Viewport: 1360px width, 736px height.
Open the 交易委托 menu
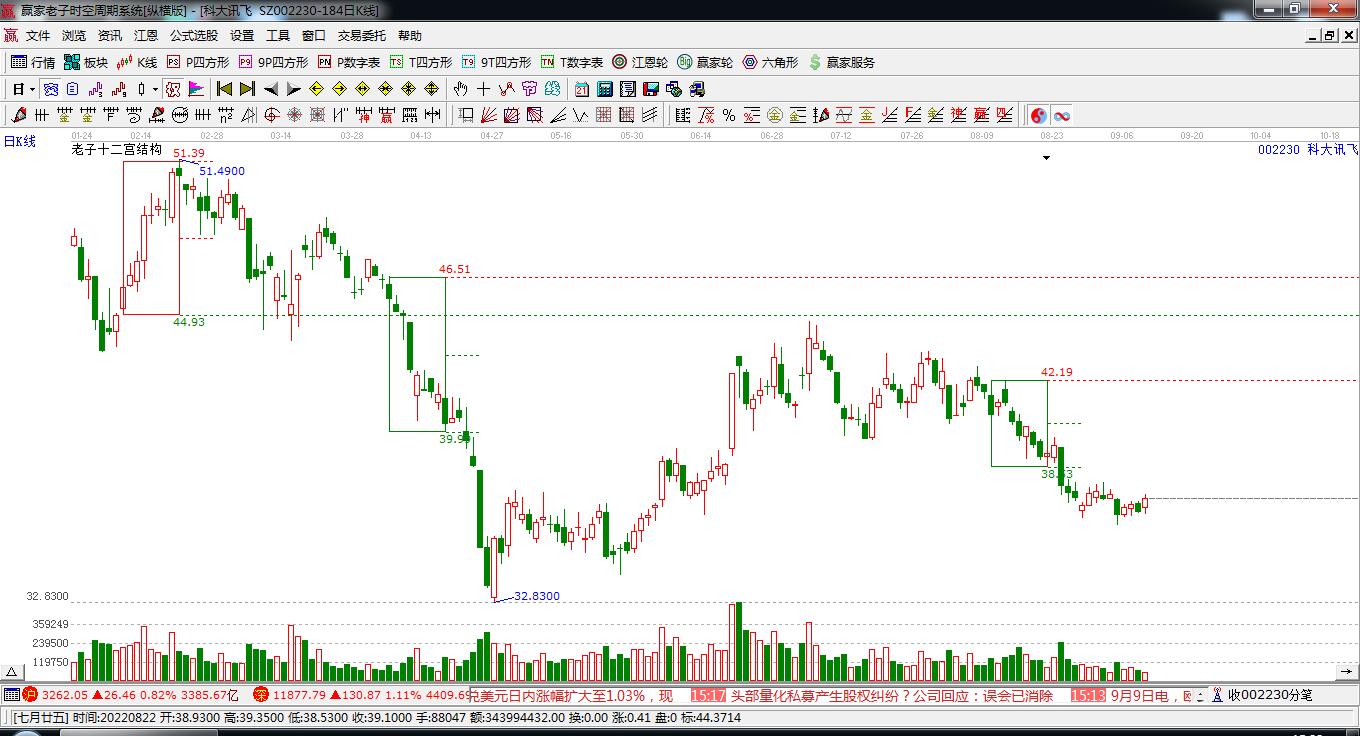[361, 35]
